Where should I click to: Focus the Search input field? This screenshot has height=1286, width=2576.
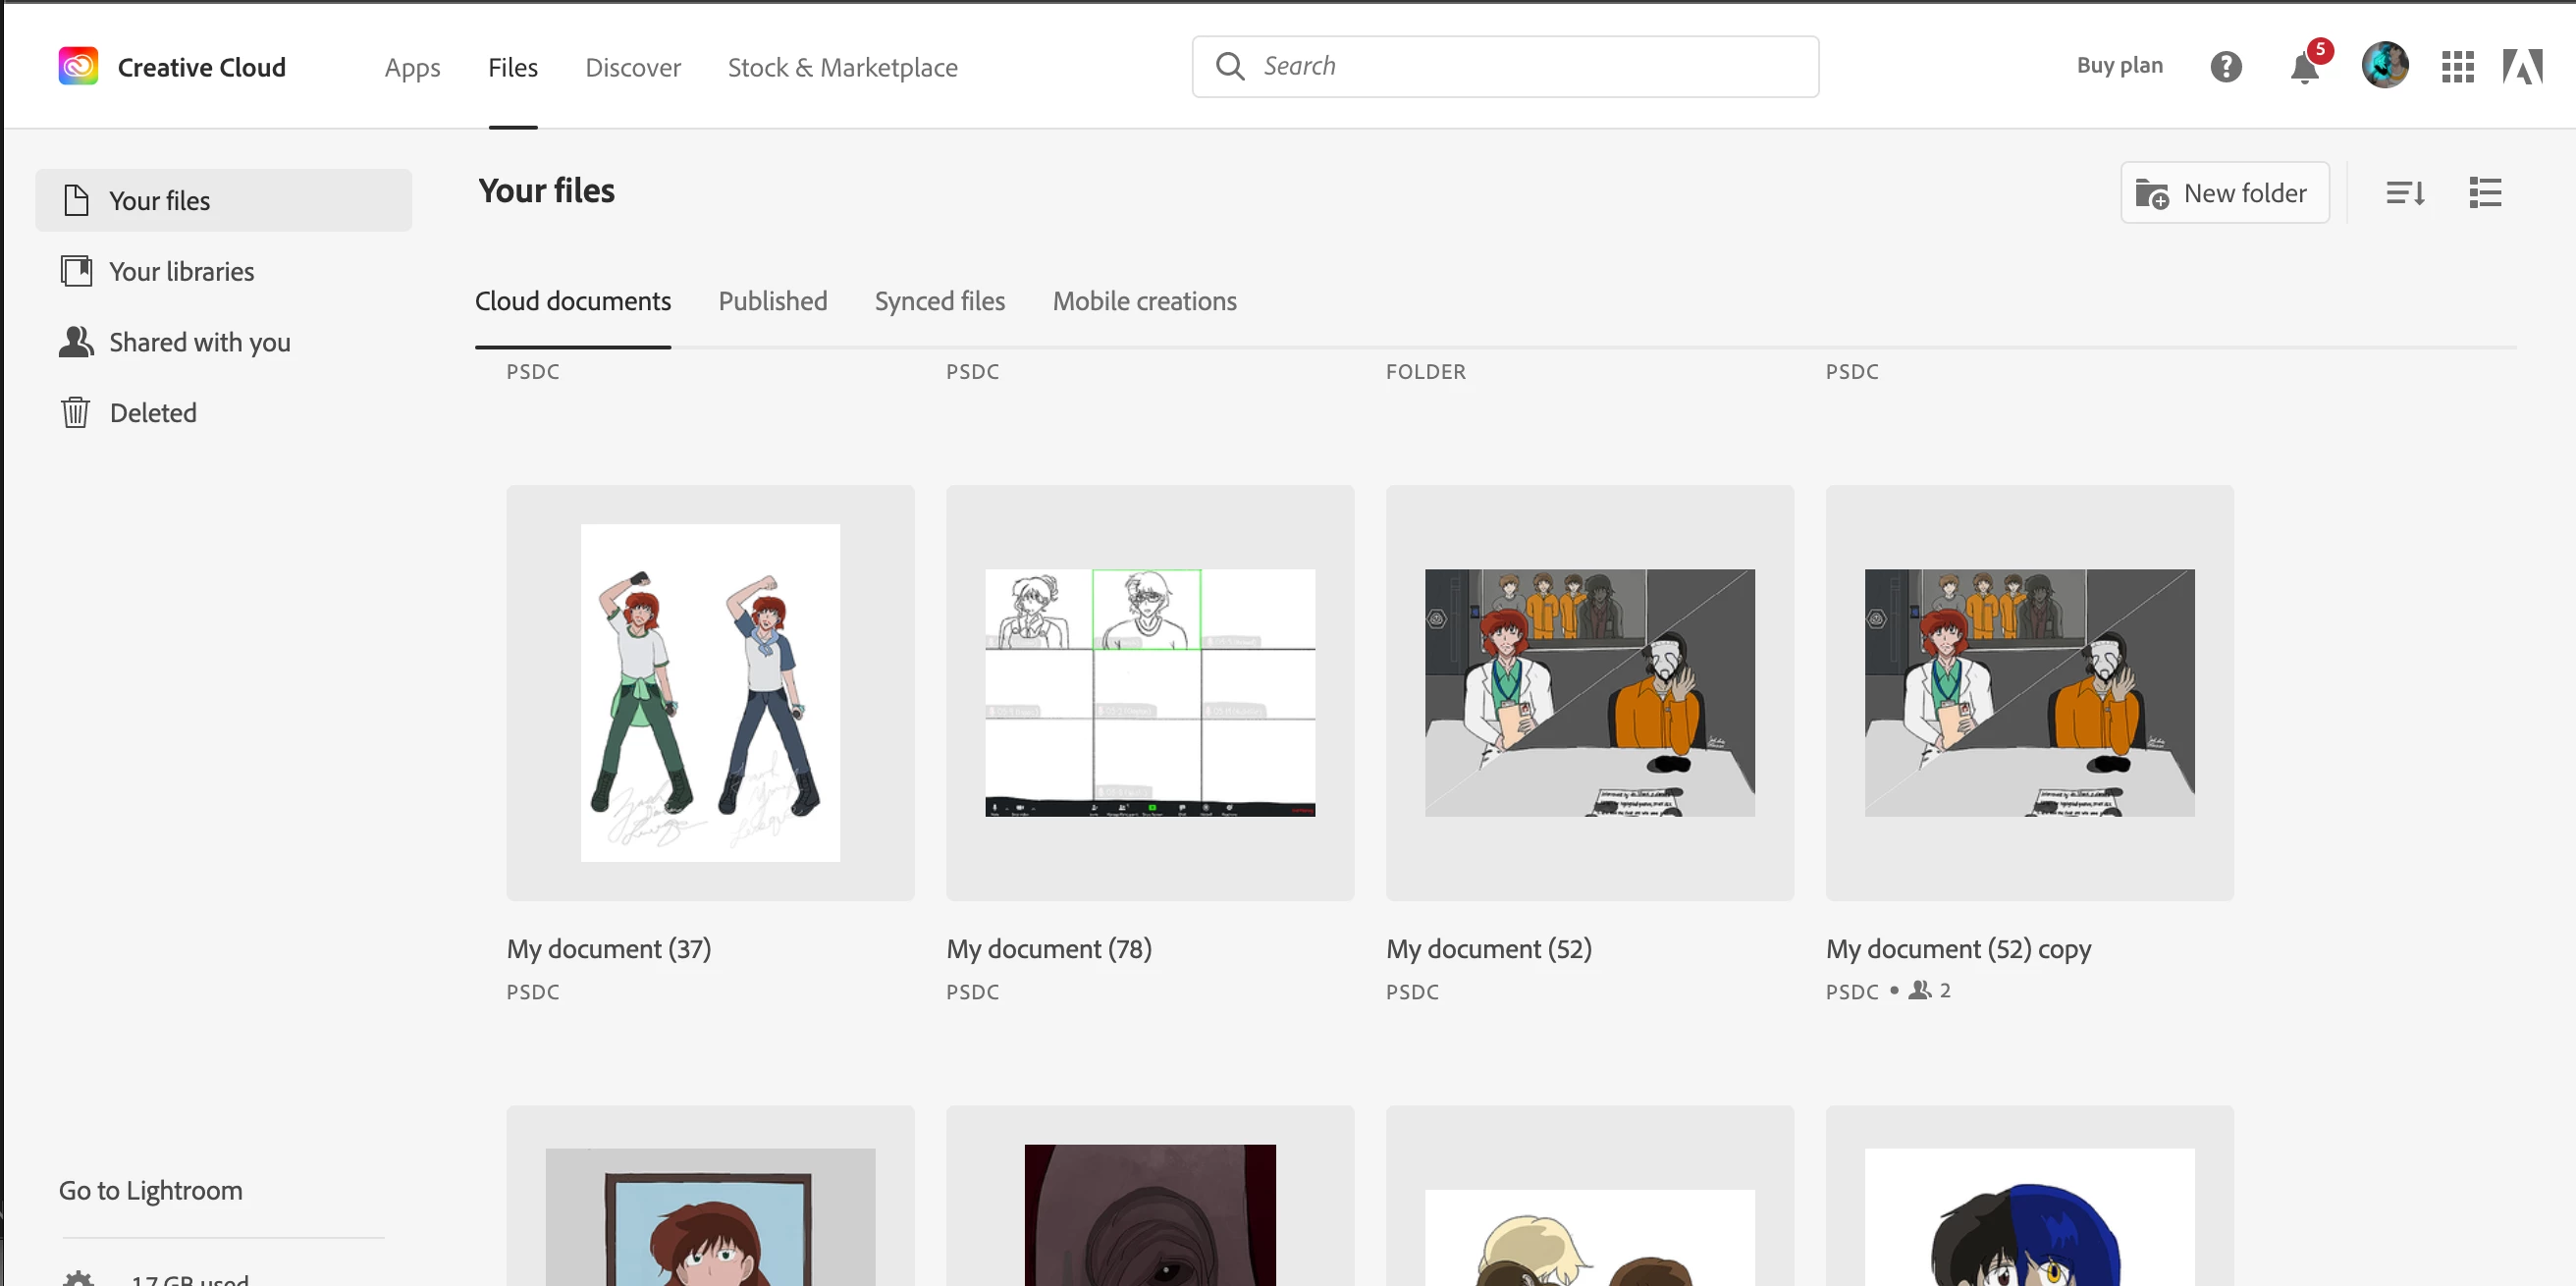pos(1530,66)
